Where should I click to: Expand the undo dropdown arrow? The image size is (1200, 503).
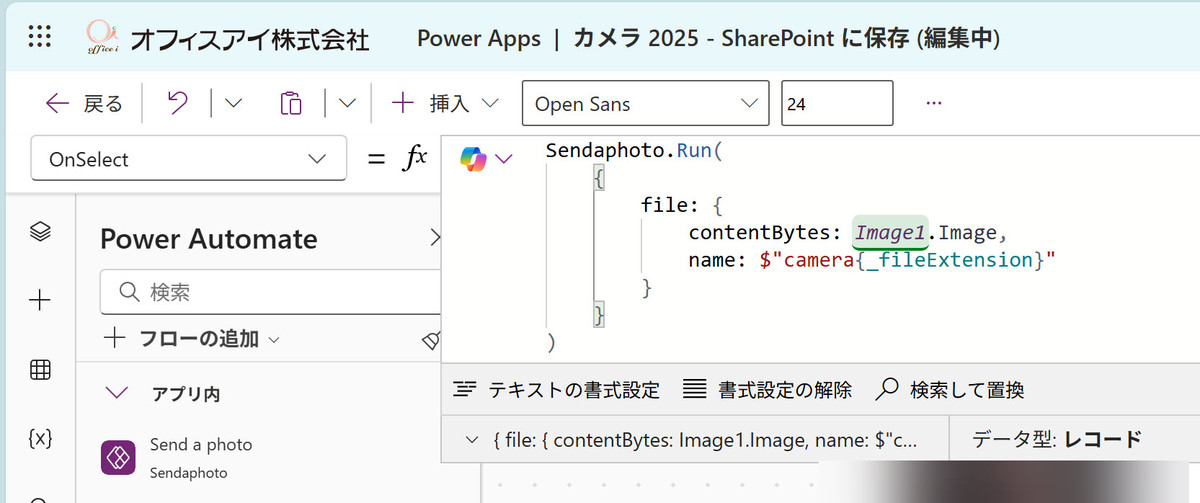point(231,103)
